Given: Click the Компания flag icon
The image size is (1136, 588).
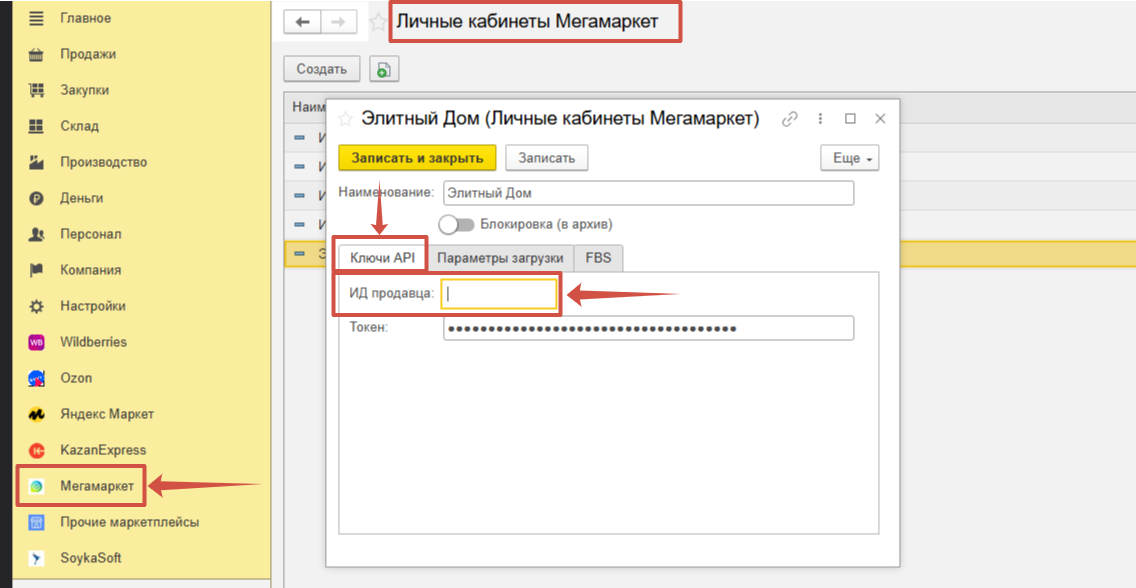Looking at the screenshot, I should point(36,270).
